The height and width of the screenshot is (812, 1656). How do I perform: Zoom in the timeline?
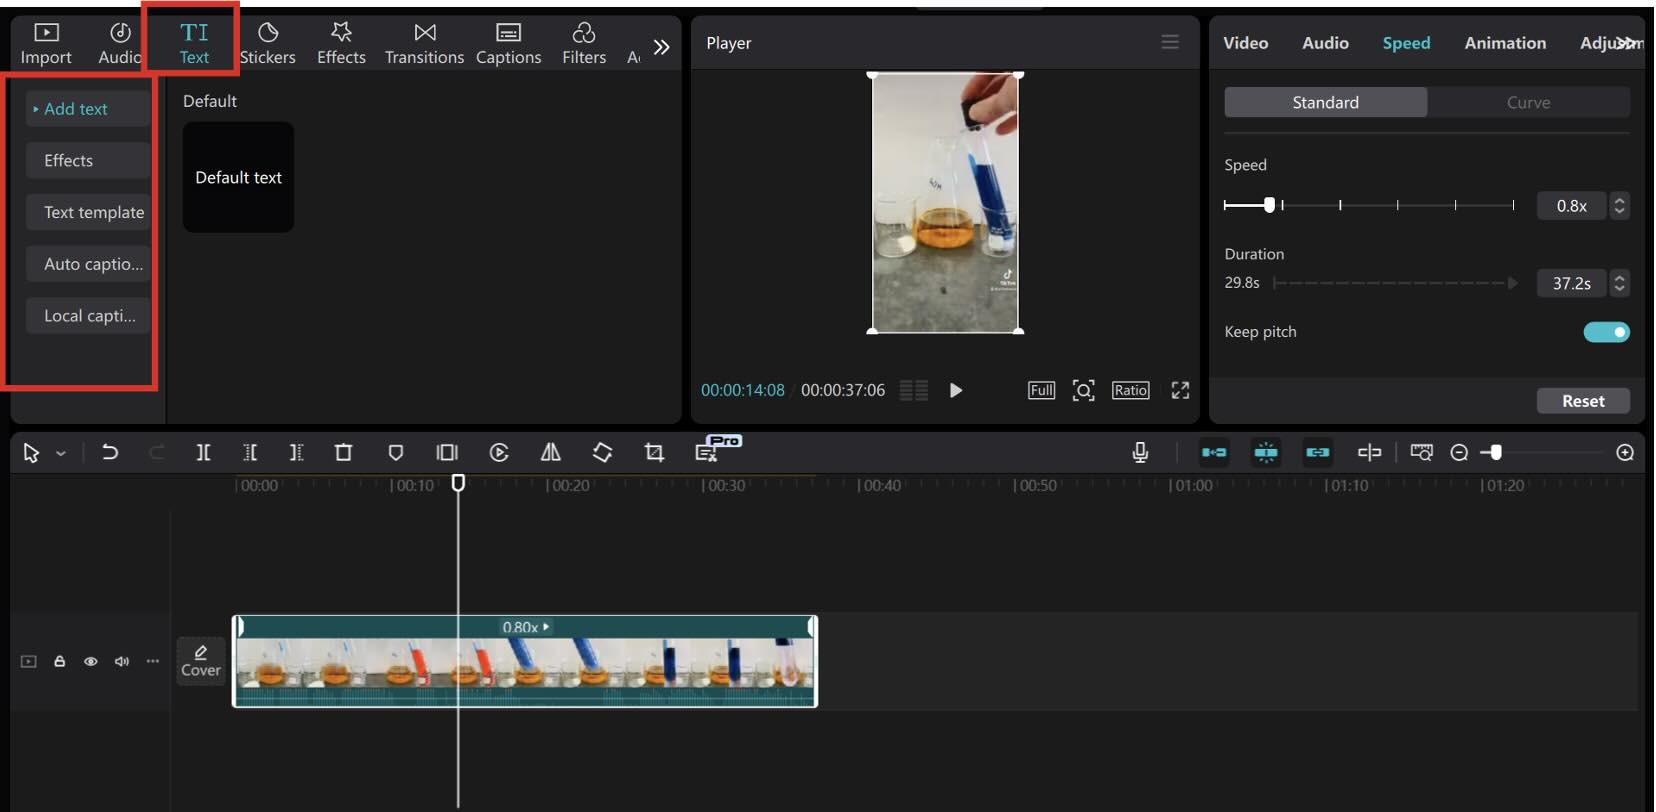[x=1625, y=453]
